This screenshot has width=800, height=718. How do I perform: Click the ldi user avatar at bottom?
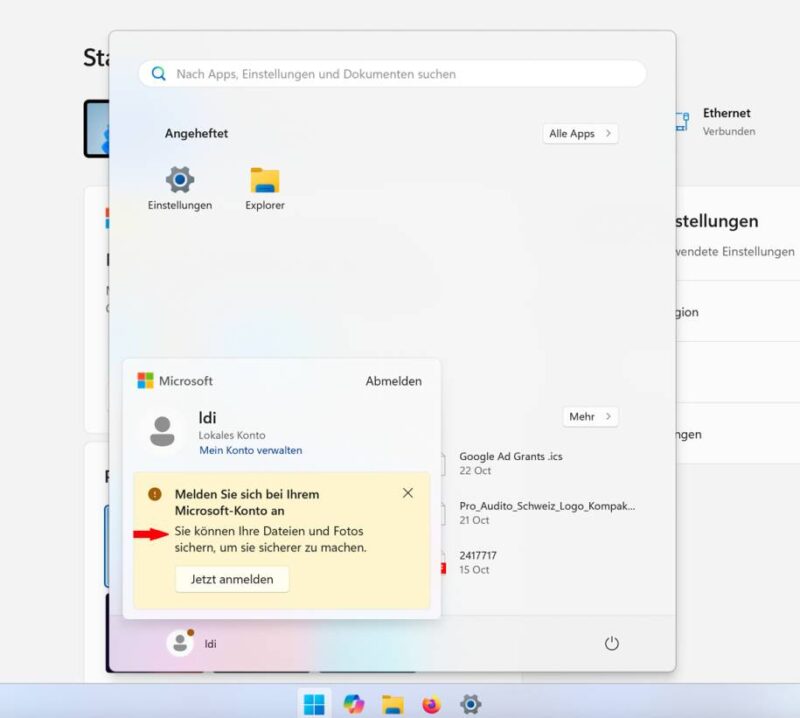pos(180,643)
